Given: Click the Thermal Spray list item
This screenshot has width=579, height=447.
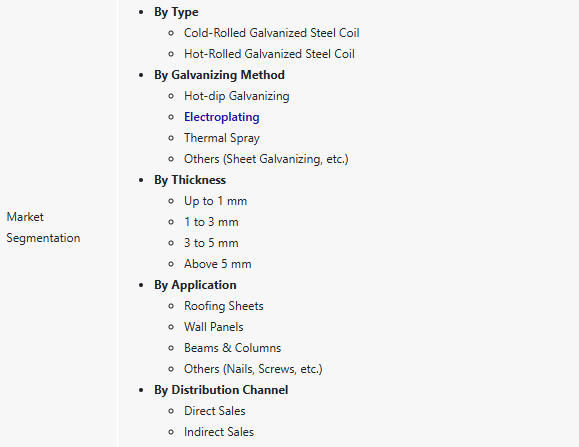Looking at the screenshot, I should pyautogui.click(x=222, y=138).
